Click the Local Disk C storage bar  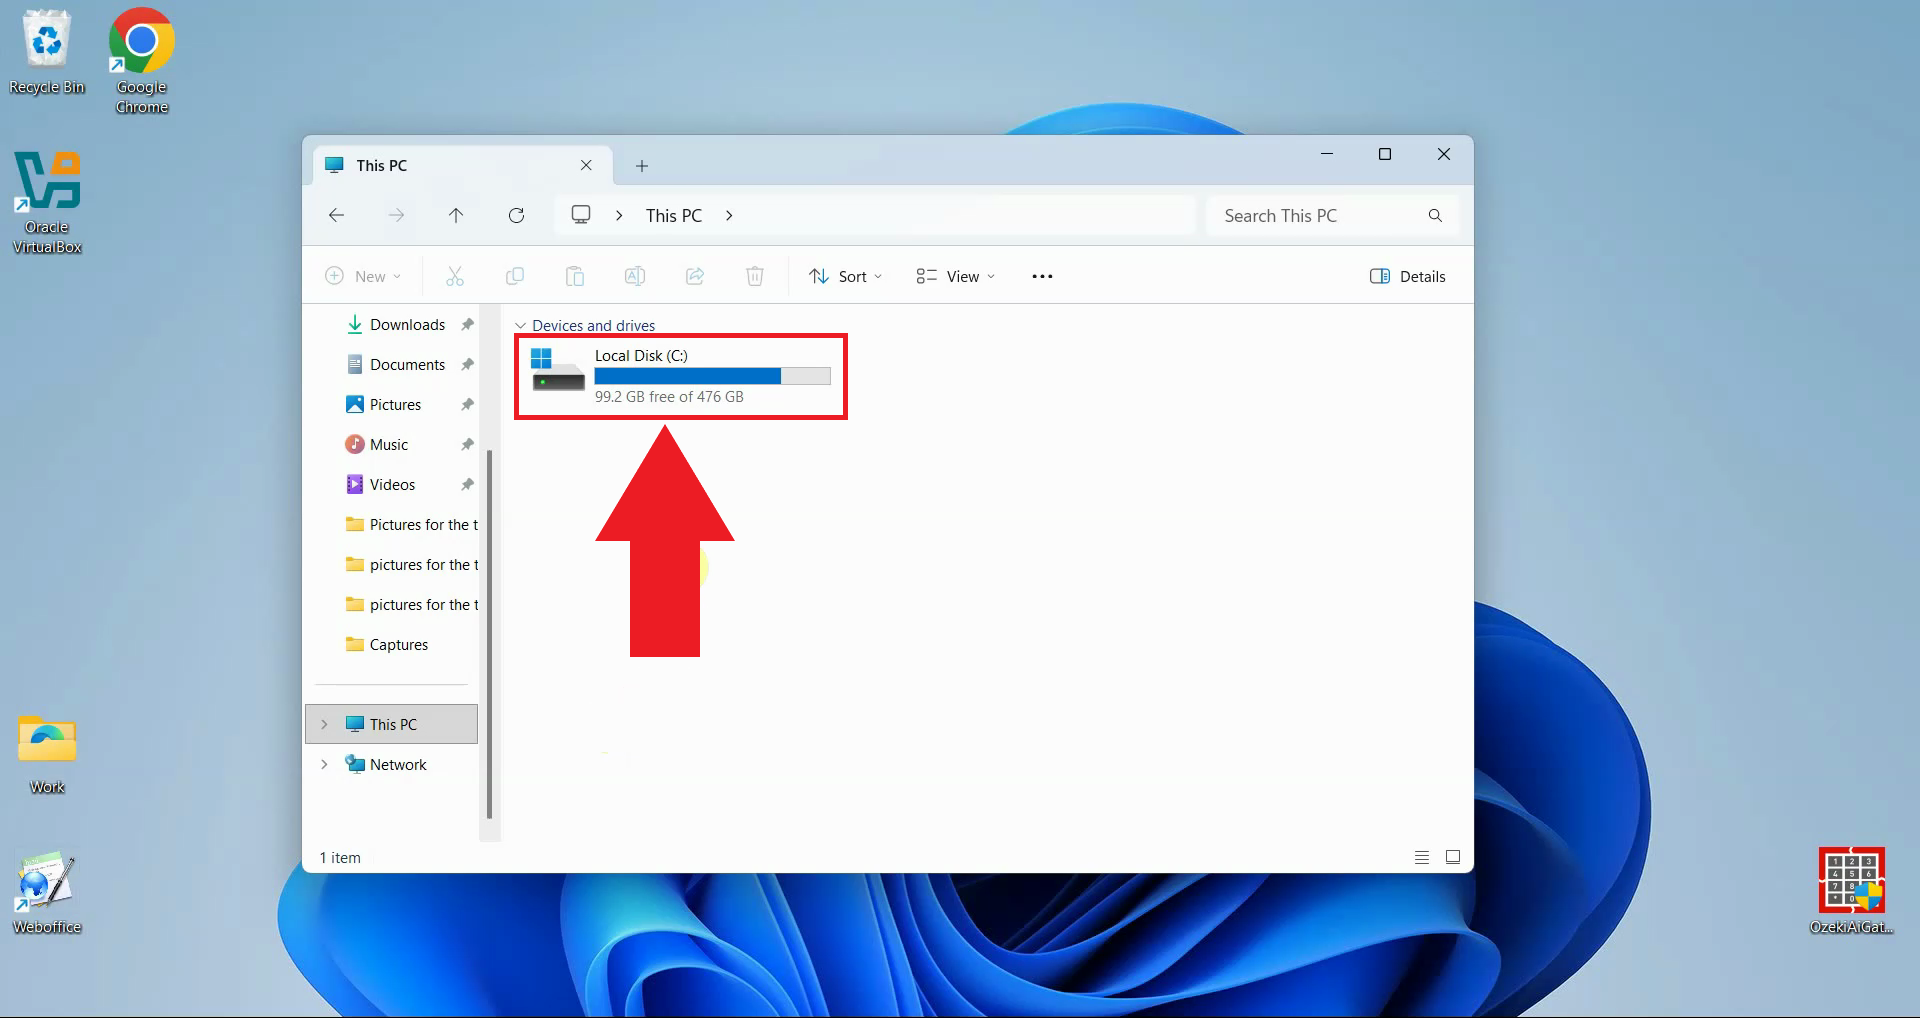coord(711,376)
